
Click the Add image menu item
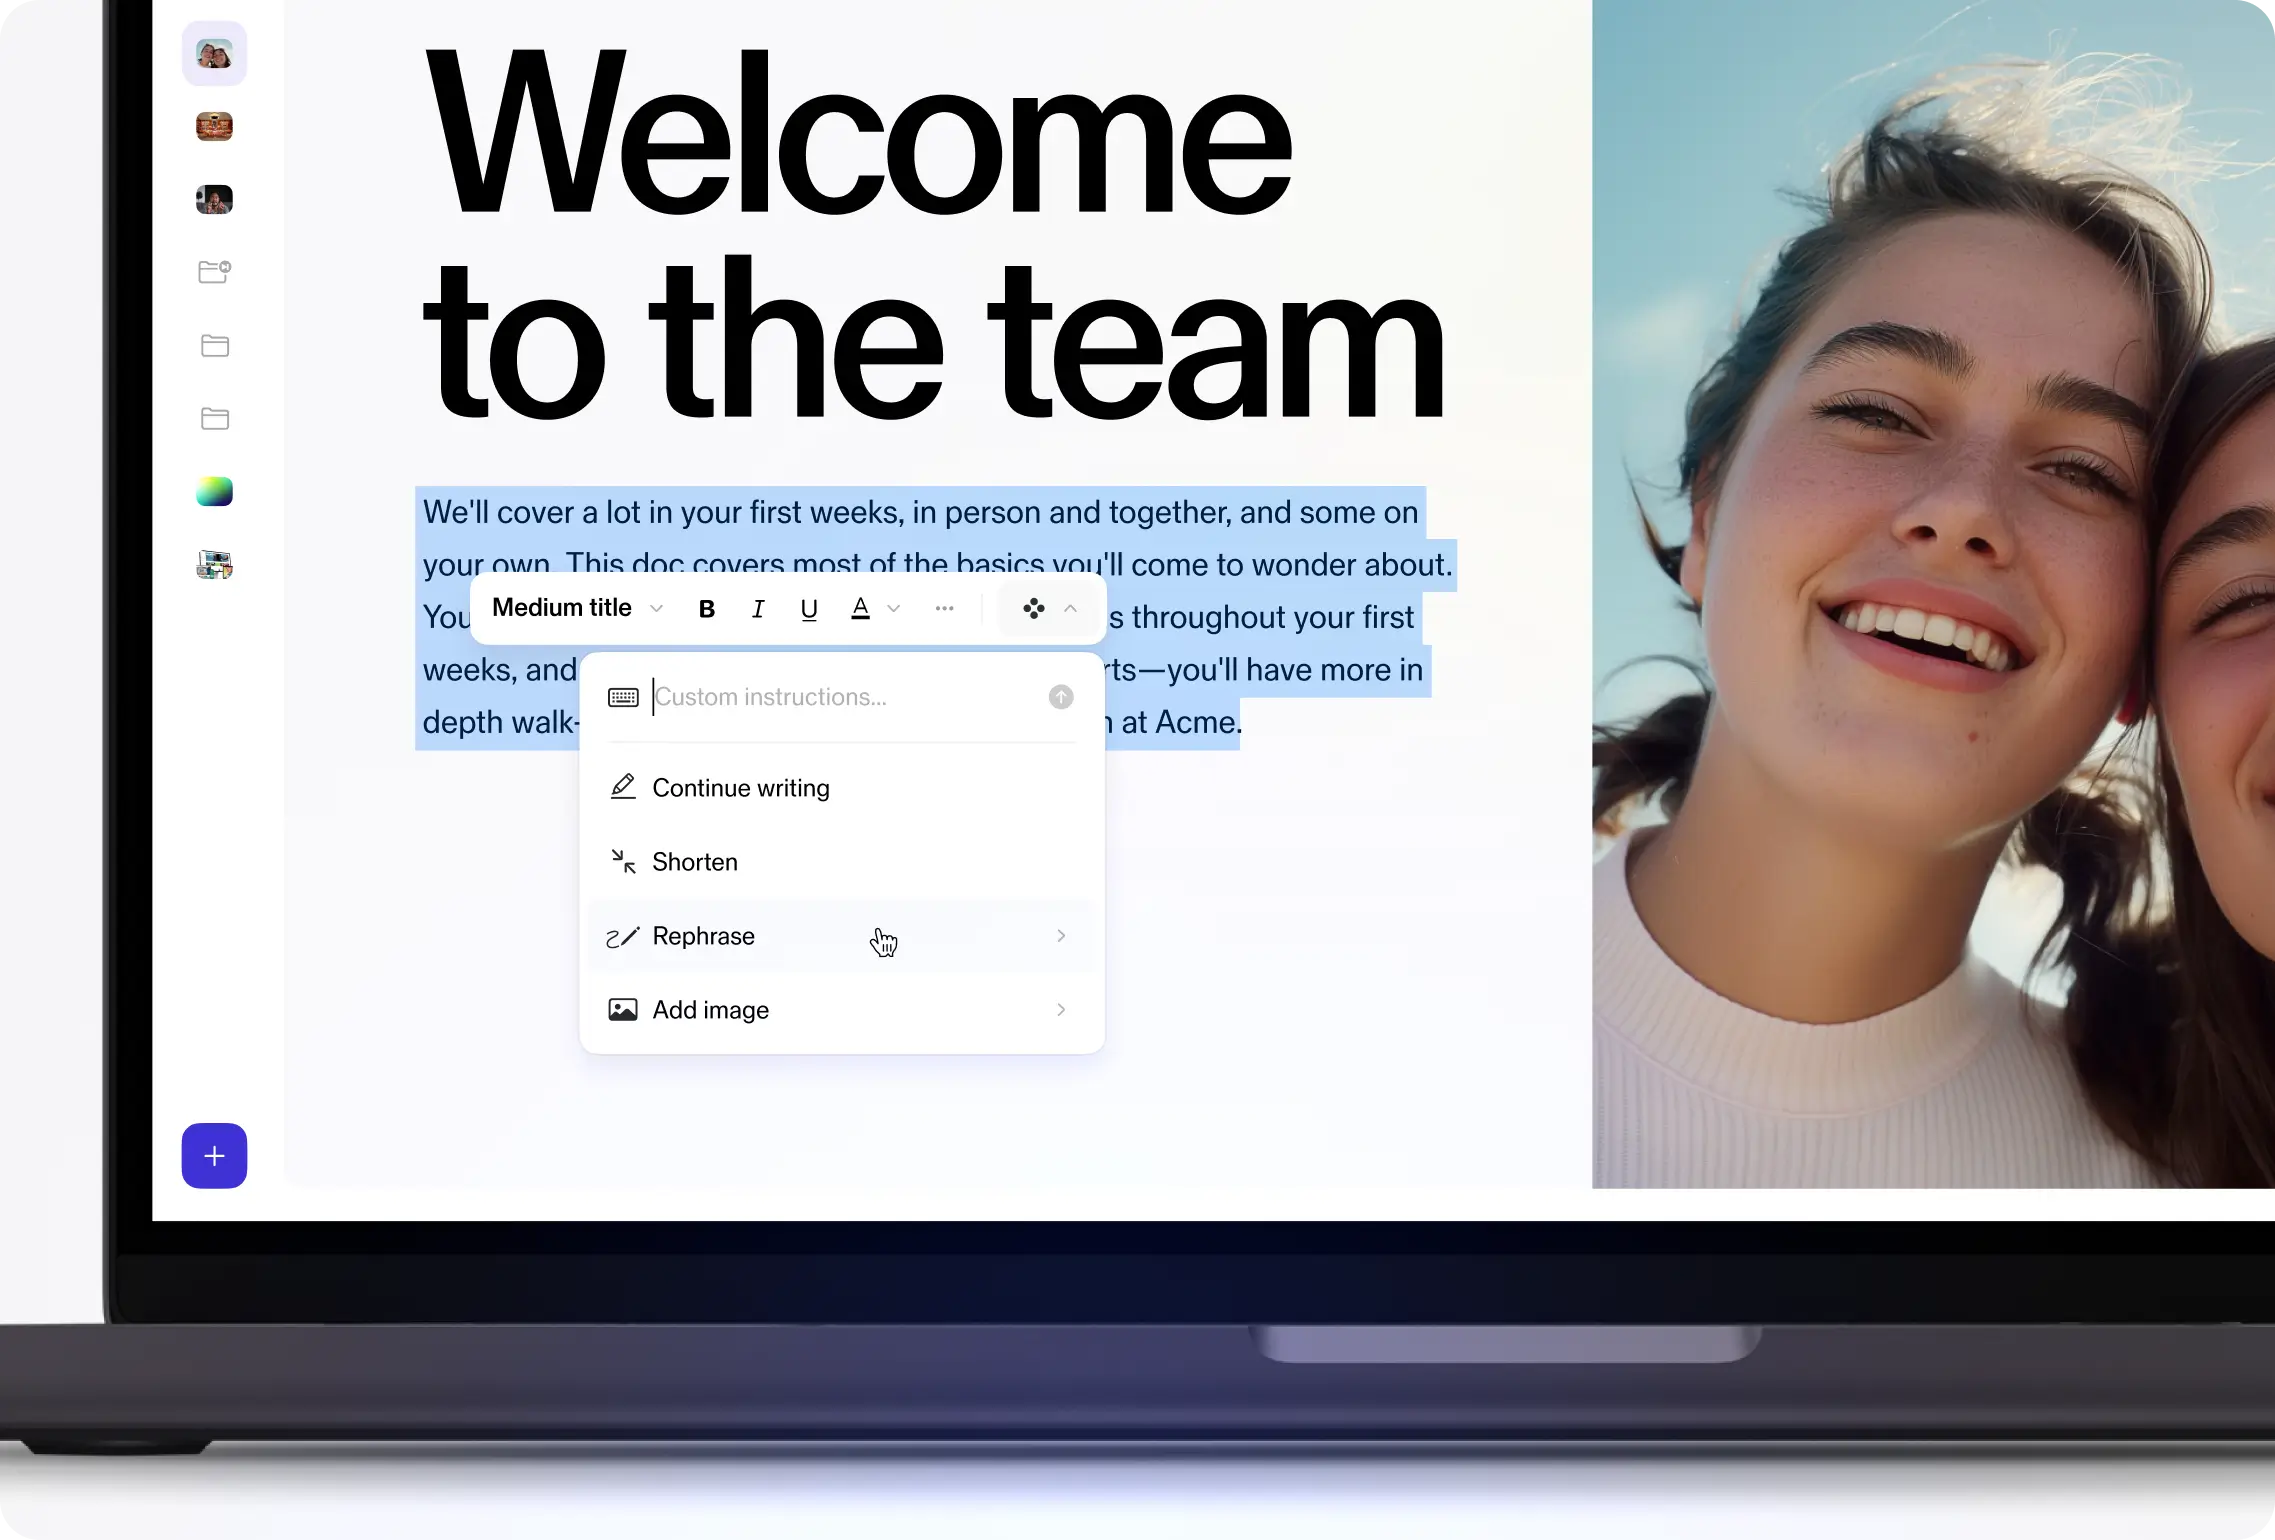point(711,1009)
